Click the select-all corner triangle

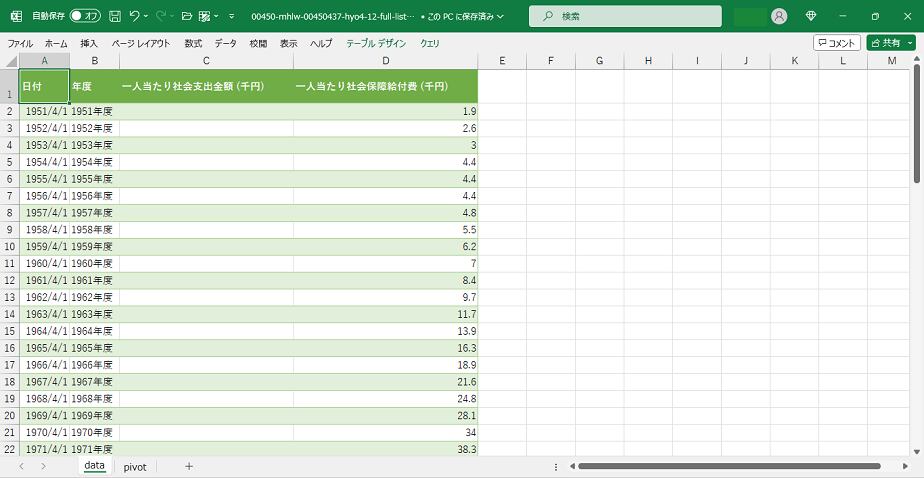pos(9,61)
